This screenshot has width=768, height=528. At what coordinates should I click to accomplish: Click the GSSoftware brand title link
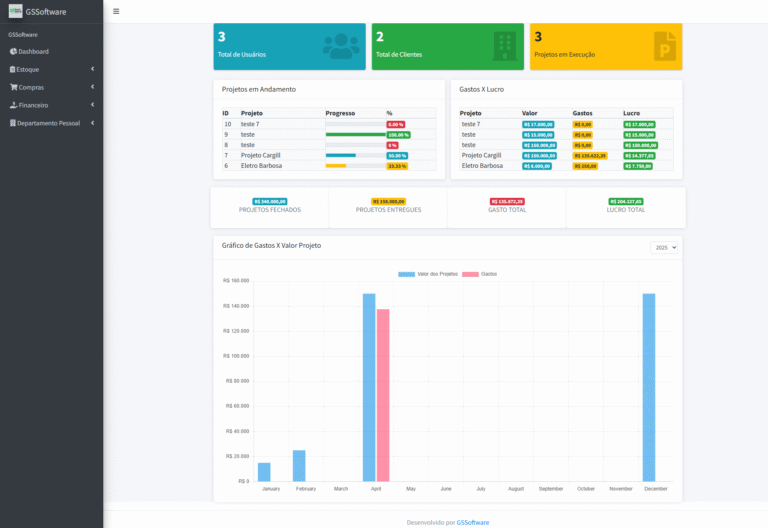(x=47, y=12)
